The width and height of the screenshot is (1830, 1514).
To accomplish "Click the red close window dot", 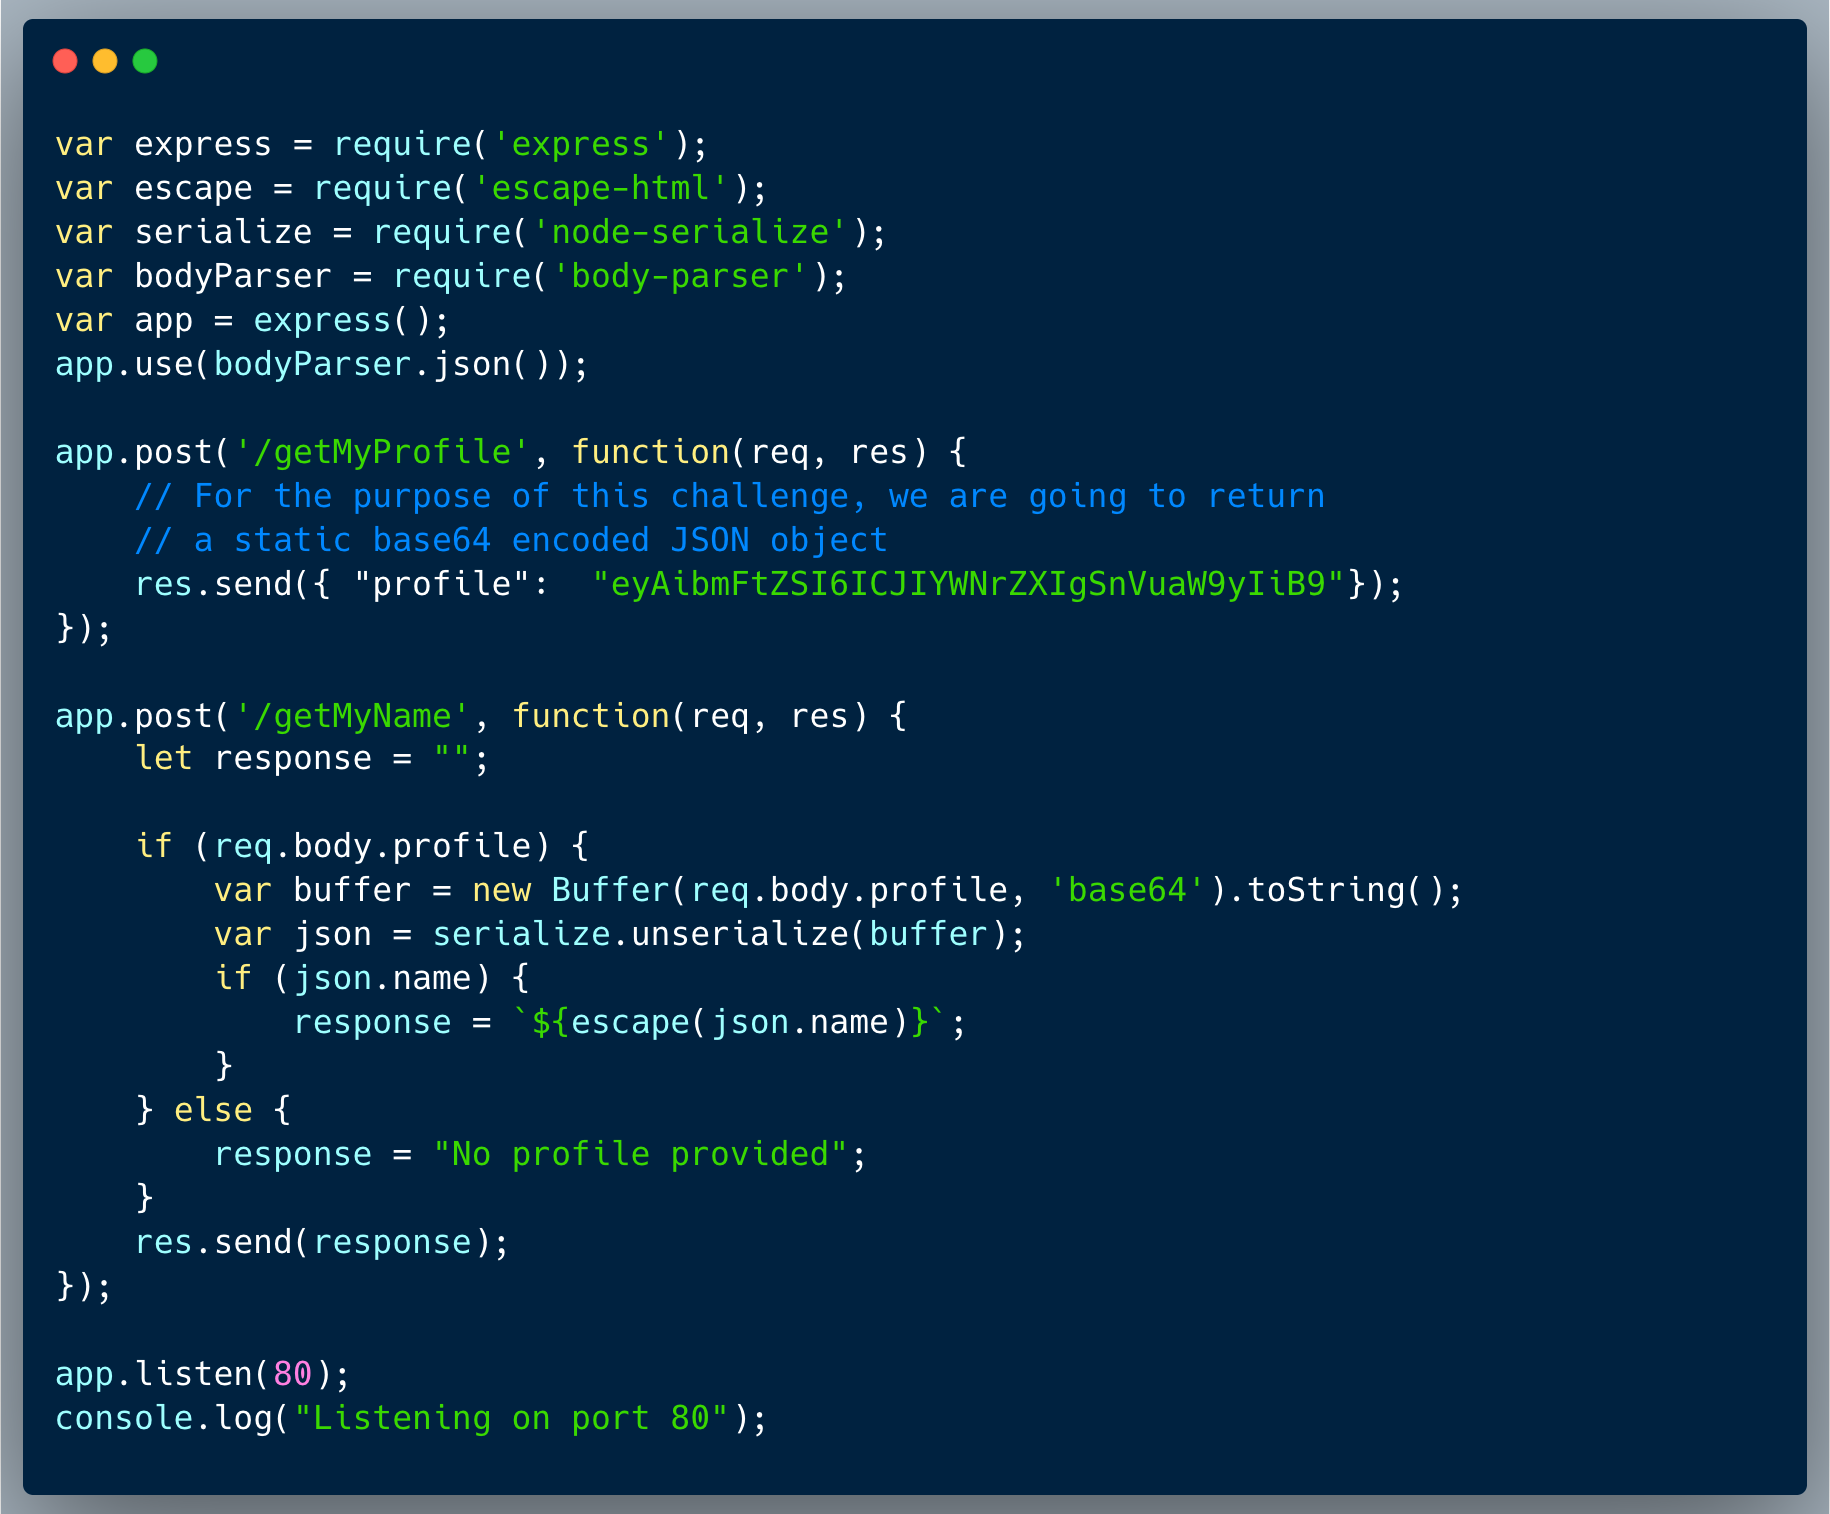I will click(65, 62).
